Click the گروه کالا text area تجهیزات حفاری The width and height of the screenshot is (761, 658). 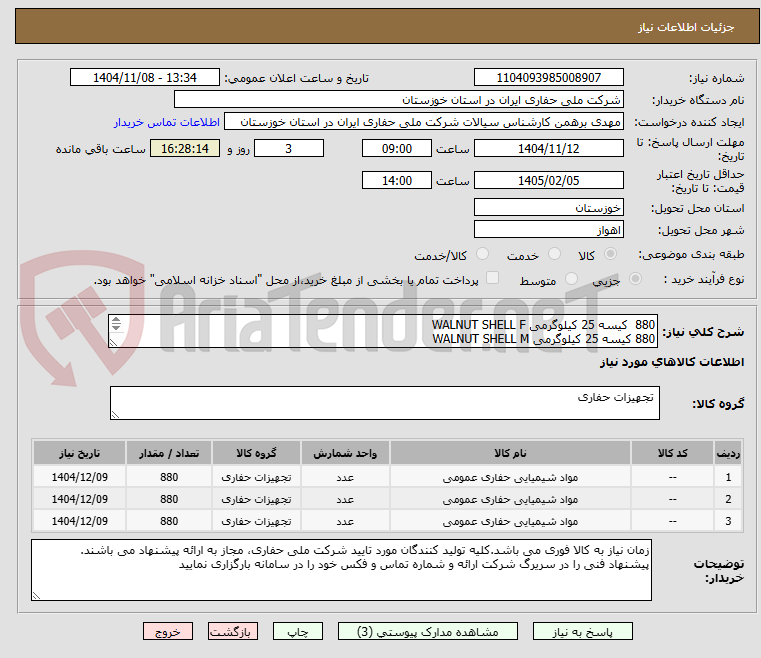(x=385, y=403)
